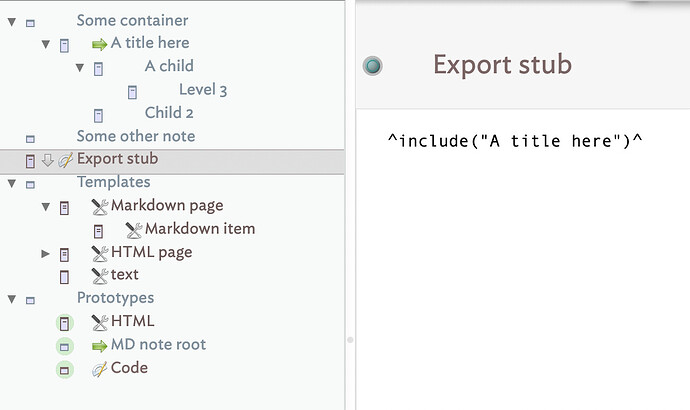Click the pencil code badge on Export stub
Viewport: 690px width, 410px height.
(x=65, y=160)
